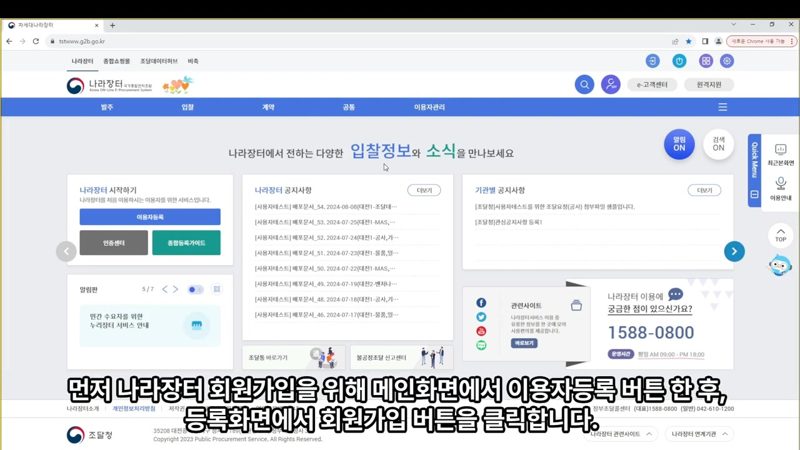This screenshot has width=800, height=450.
Task: Bookmark page with the star icon
Action: click(x=689, y=41)
